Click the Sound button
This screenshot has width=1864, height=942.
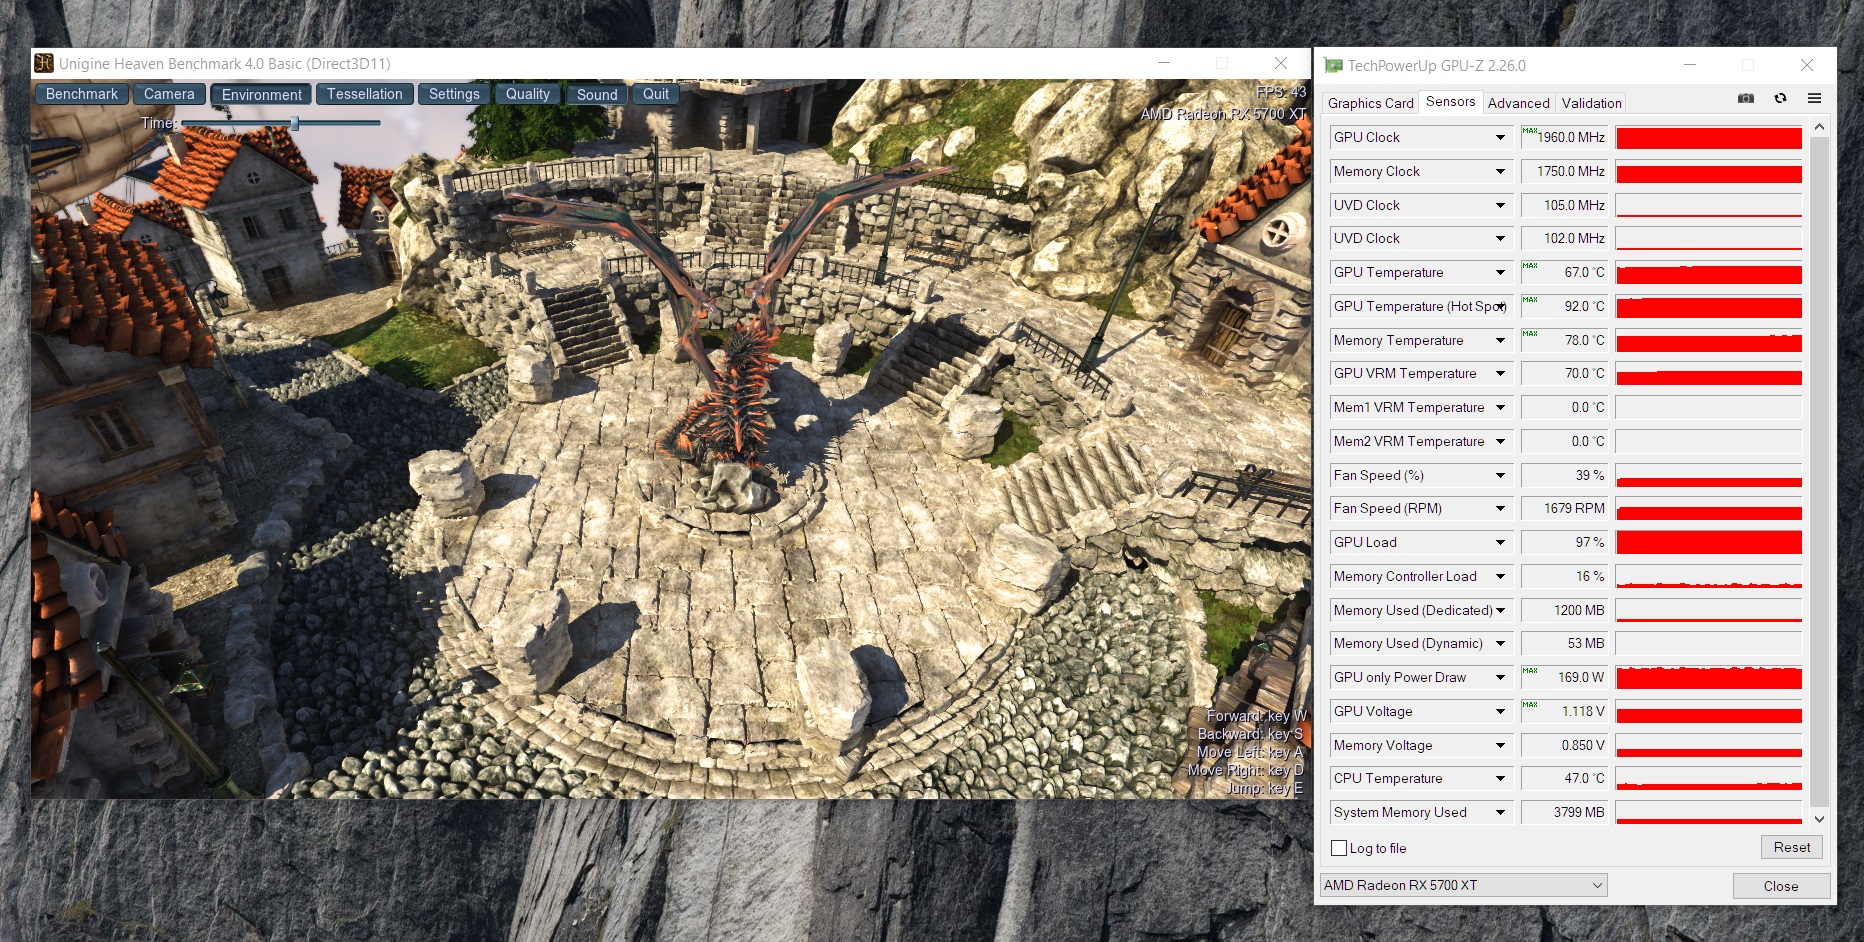pyautogui.click(x=597, y=94)
